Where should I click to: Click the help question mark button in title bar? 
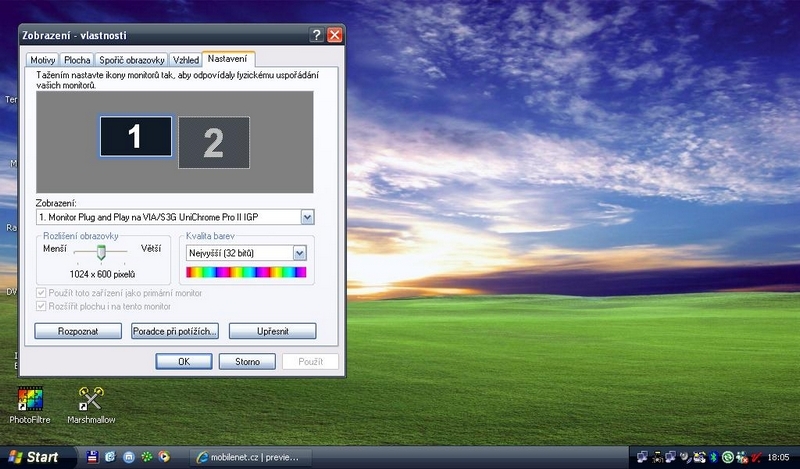tap(316, 35)
